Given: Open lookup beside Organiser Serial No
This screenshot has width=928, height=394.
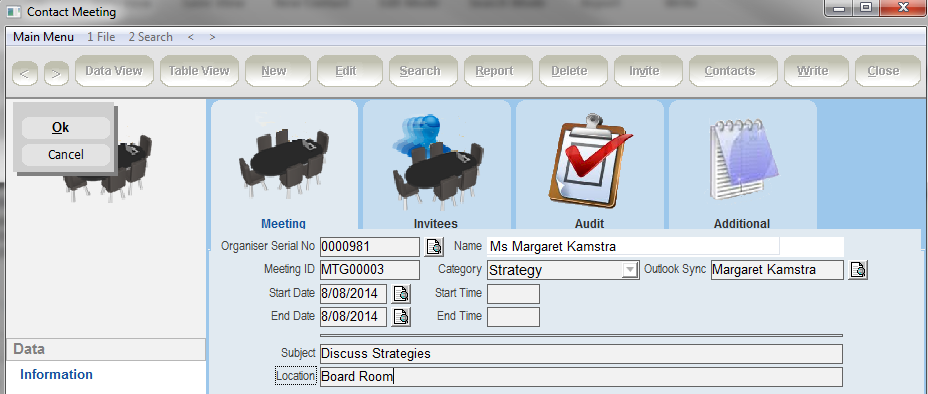Looking at the screenshot, I should point(434,246).
